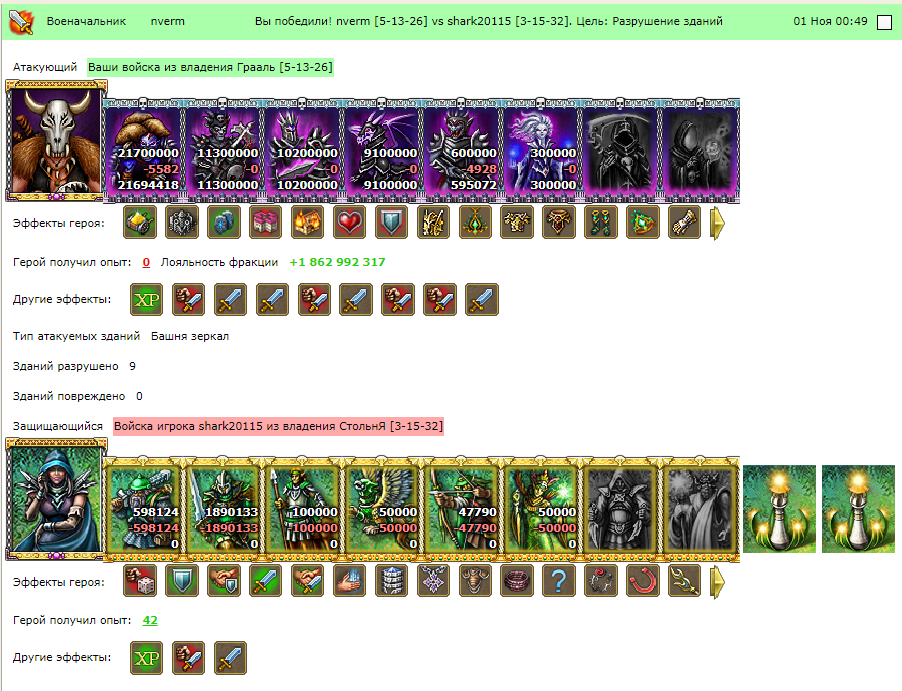Click the attacker's green XP effect icon
This screenshot has width=902, height=691.
pos(147,300)
